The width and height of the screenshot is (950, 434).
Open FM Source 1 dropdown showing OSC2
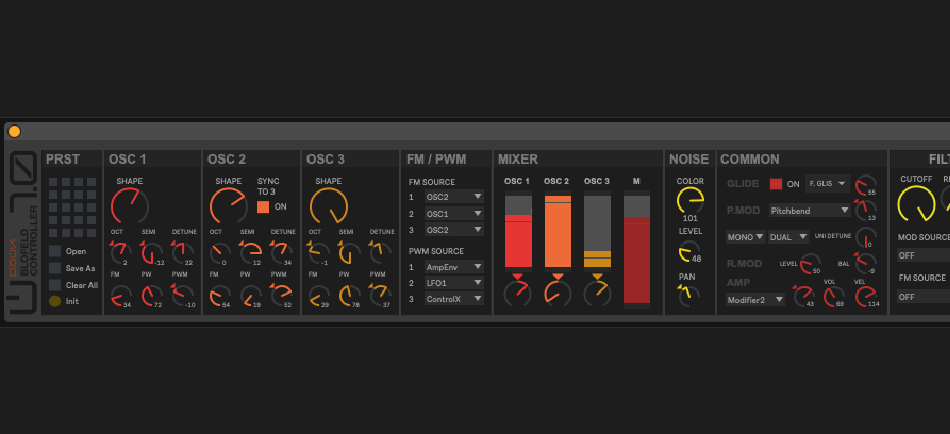click(x=454, y=196)
